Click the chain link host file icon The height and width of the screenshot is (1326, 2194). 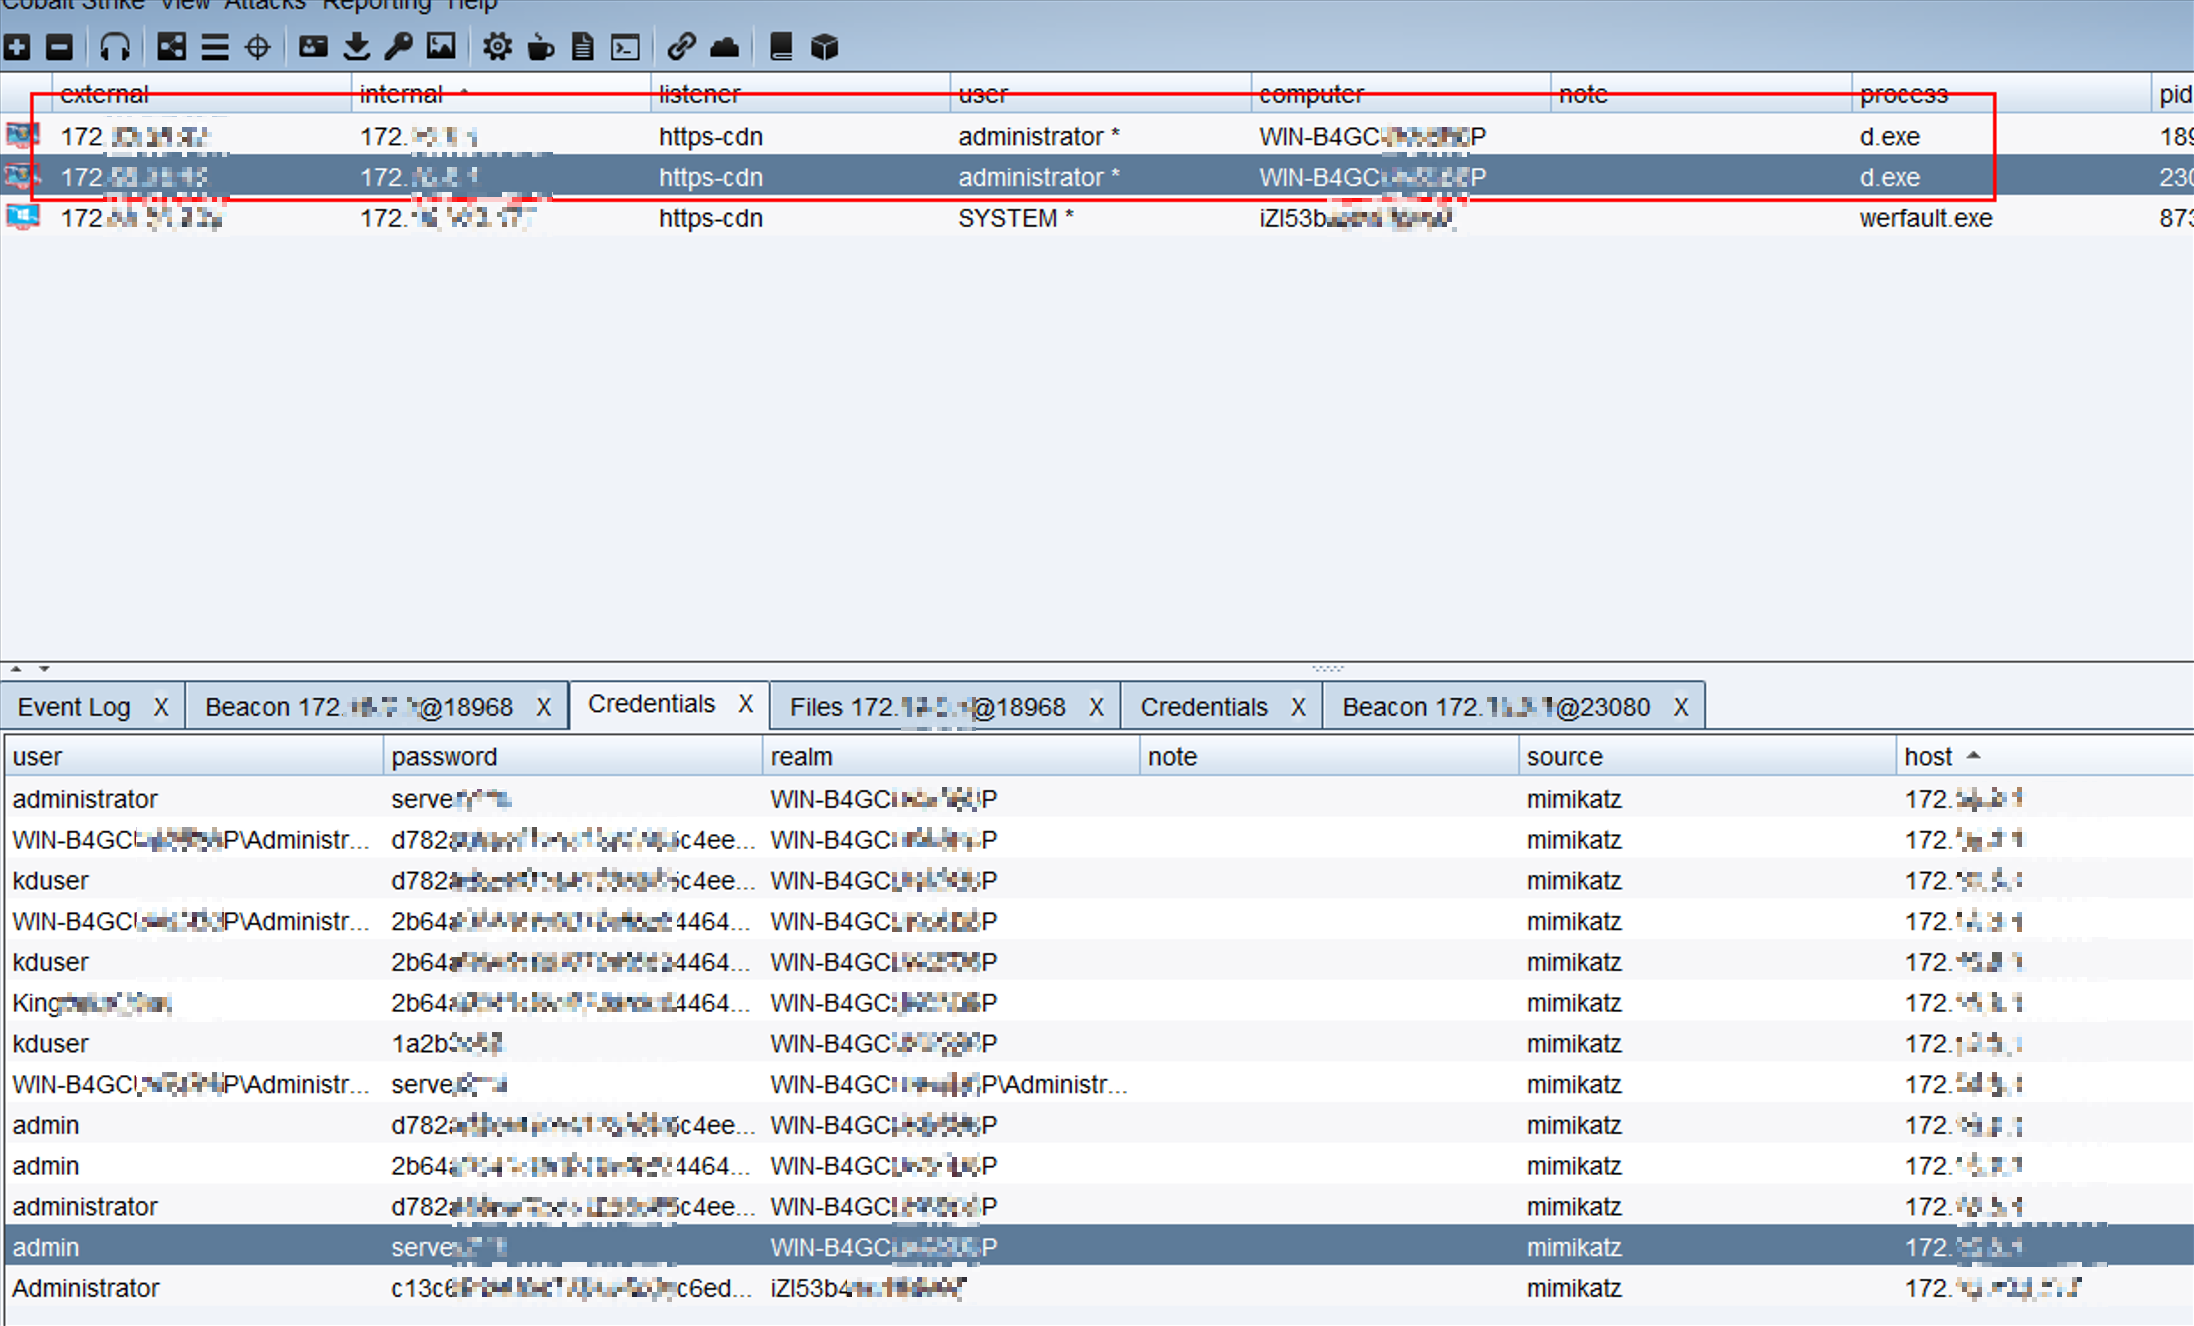tap(681, 47)
